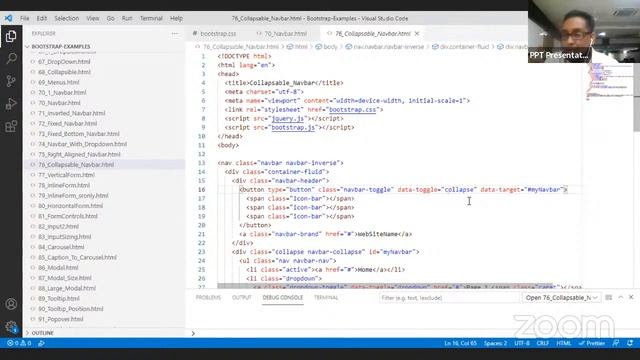Viewport: 640px width, 360px height.
Task: Collapse the BOOTSTRAP-EXAMPLES folder section
Action: 60,47
